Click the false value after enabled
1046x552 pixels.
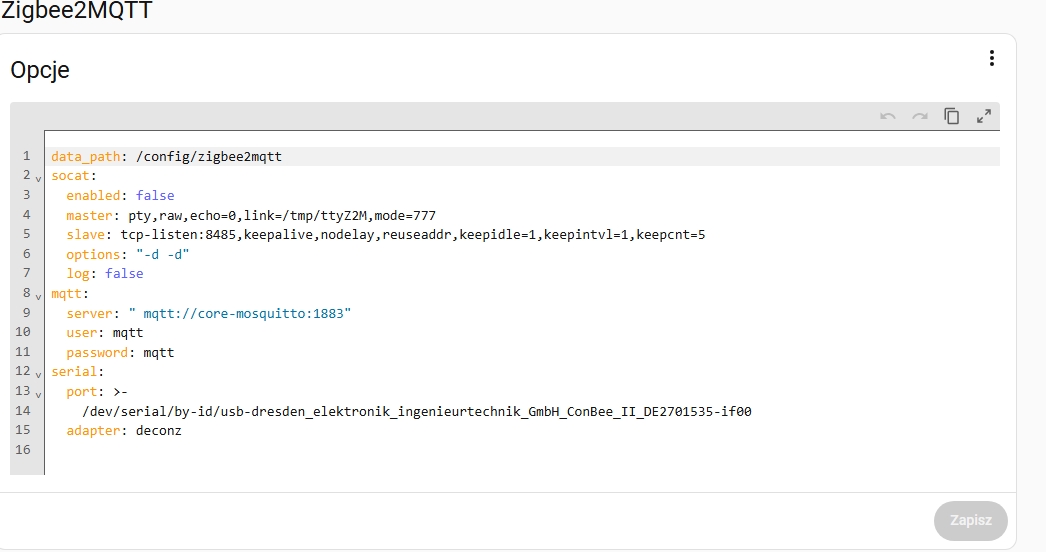click(x=155, y=196)
